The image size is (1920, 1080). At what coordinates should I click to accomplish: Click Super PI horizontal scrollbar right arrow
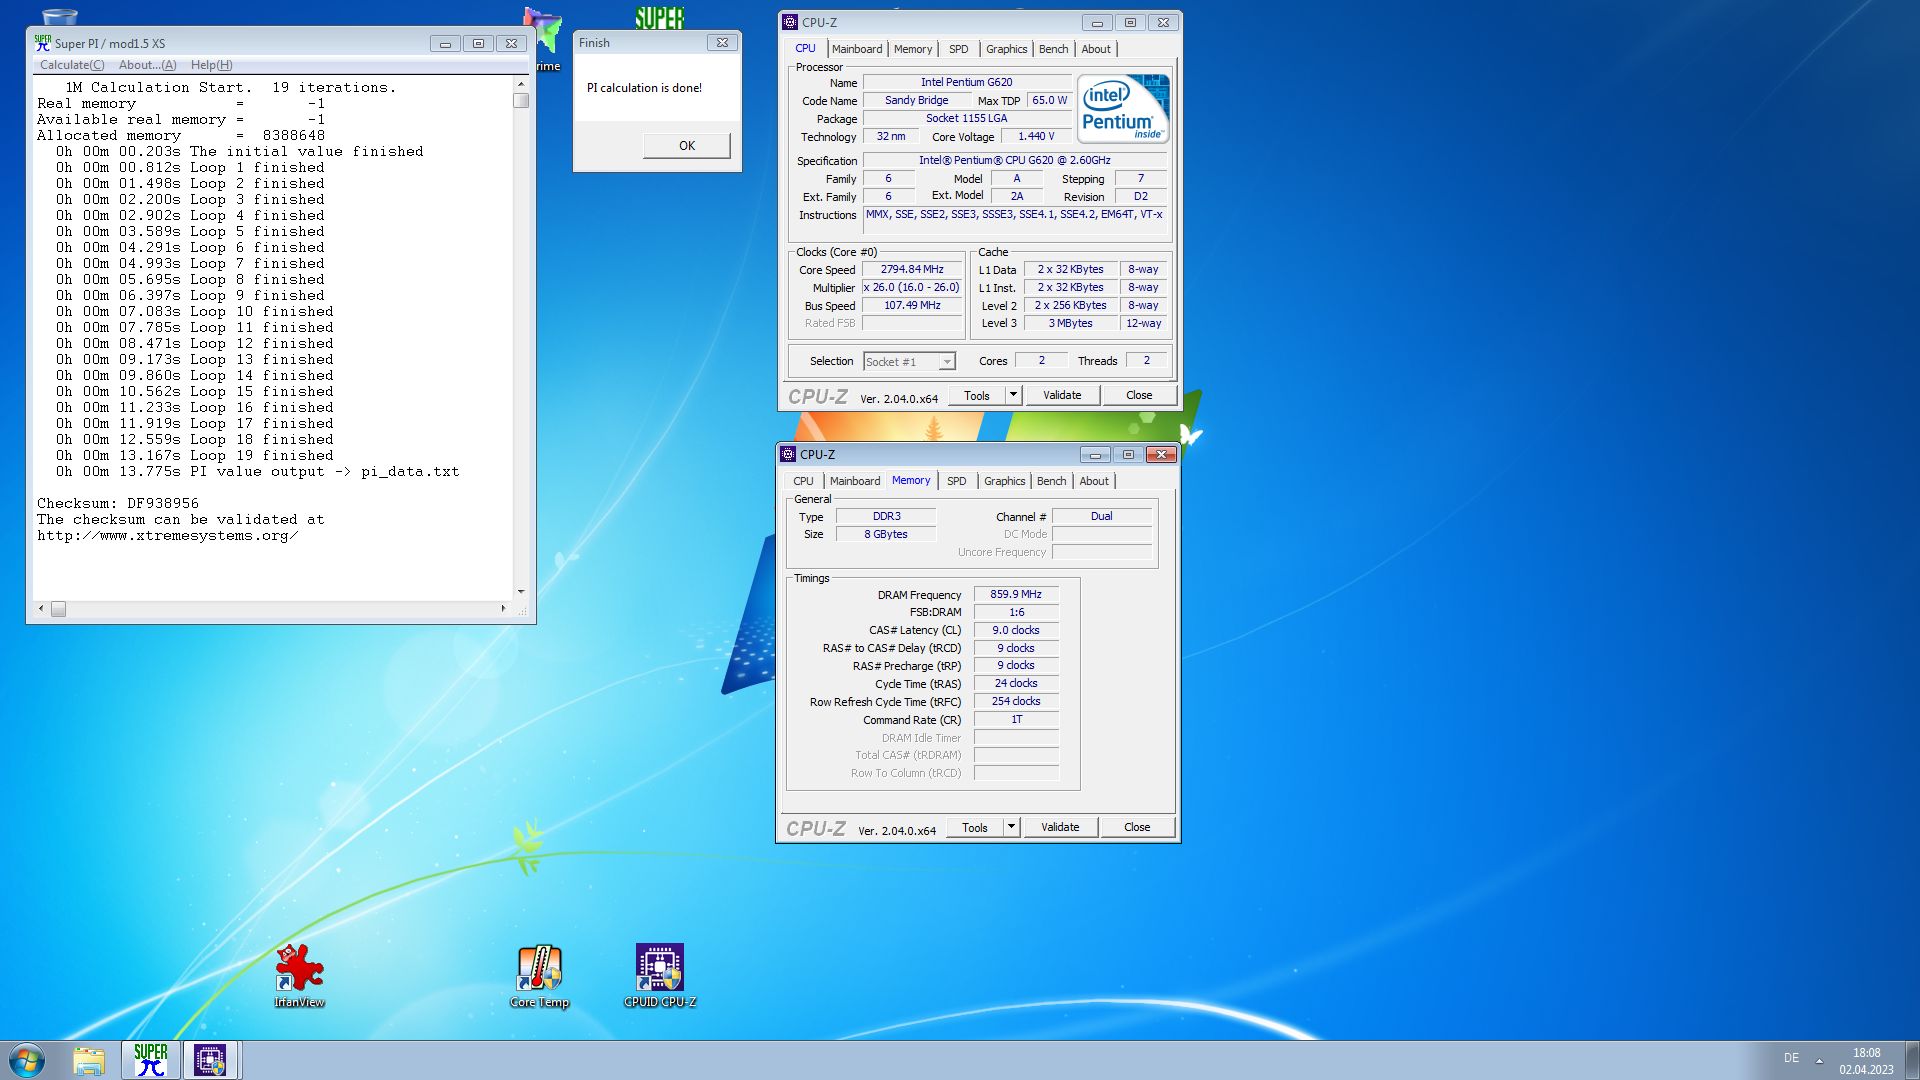[x=503, y=608]
